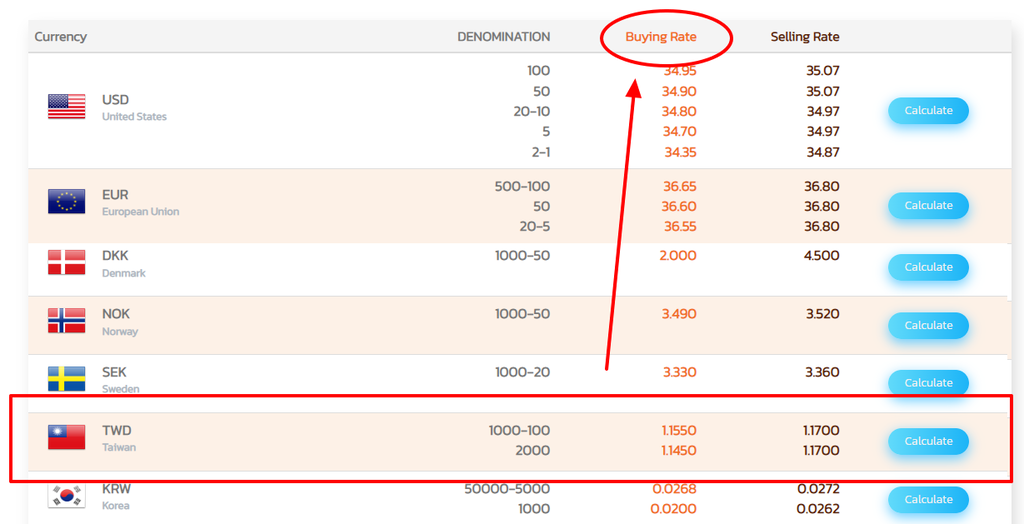Image resolution: width=1024 pixels, height=524 pixels.
Task: Click the Taiwan country label
Action: 119,448
